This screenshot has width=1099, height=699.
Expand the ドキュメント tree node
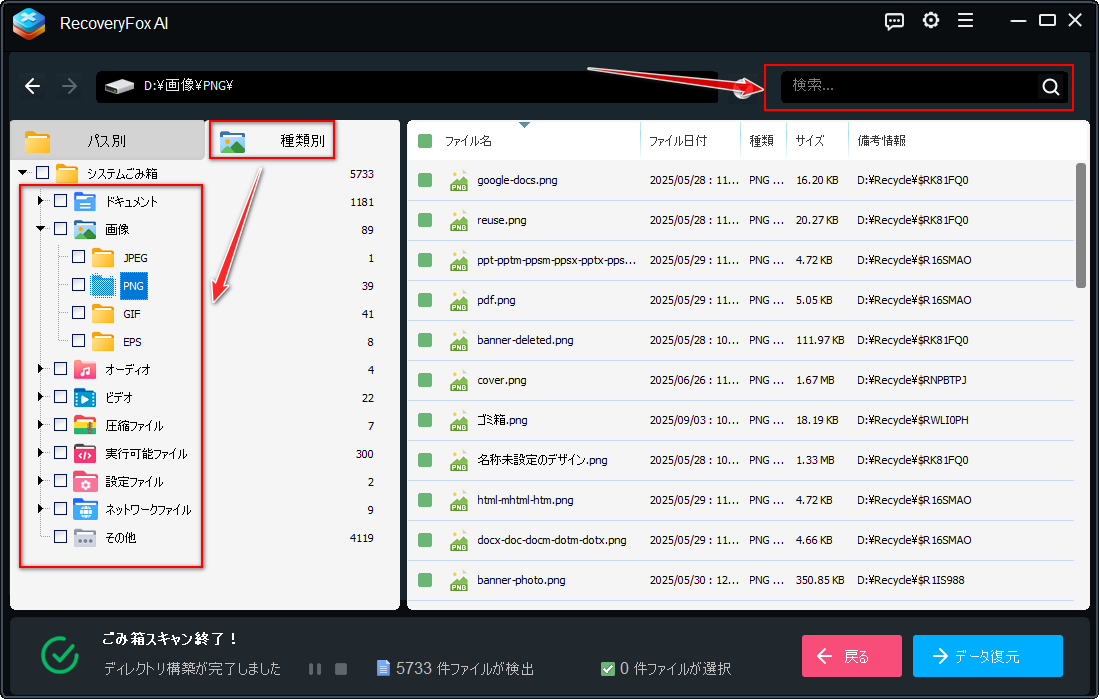tap(41, 202)
